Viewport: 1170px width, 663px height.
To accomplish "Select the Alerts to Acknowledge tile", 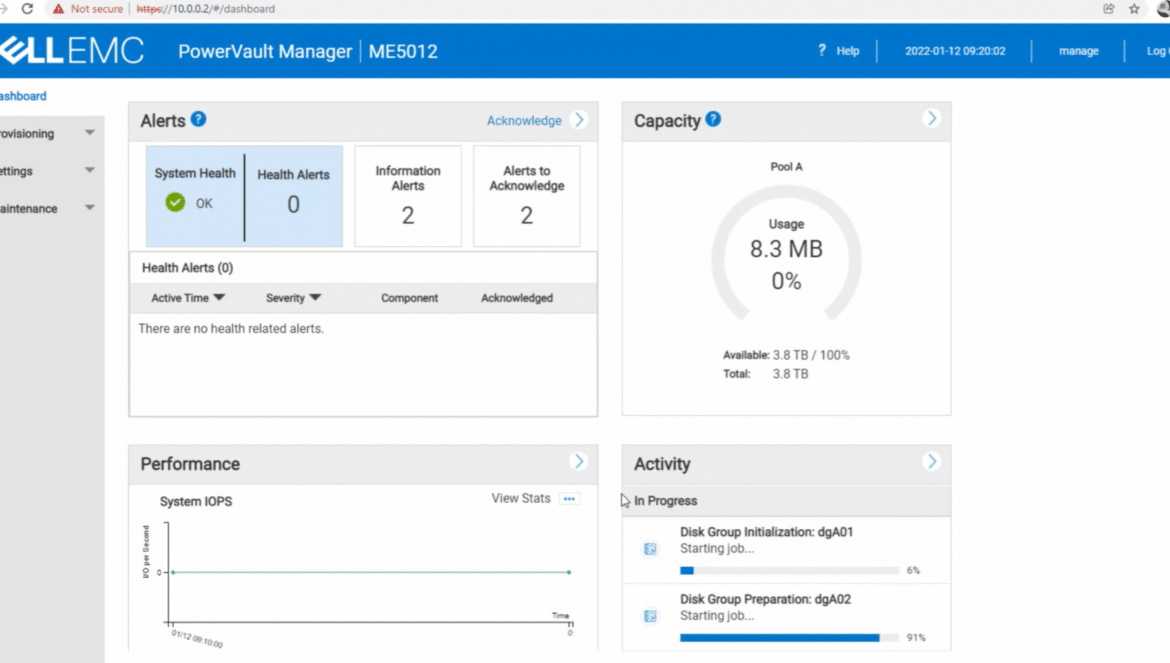I will pos(527,195).
